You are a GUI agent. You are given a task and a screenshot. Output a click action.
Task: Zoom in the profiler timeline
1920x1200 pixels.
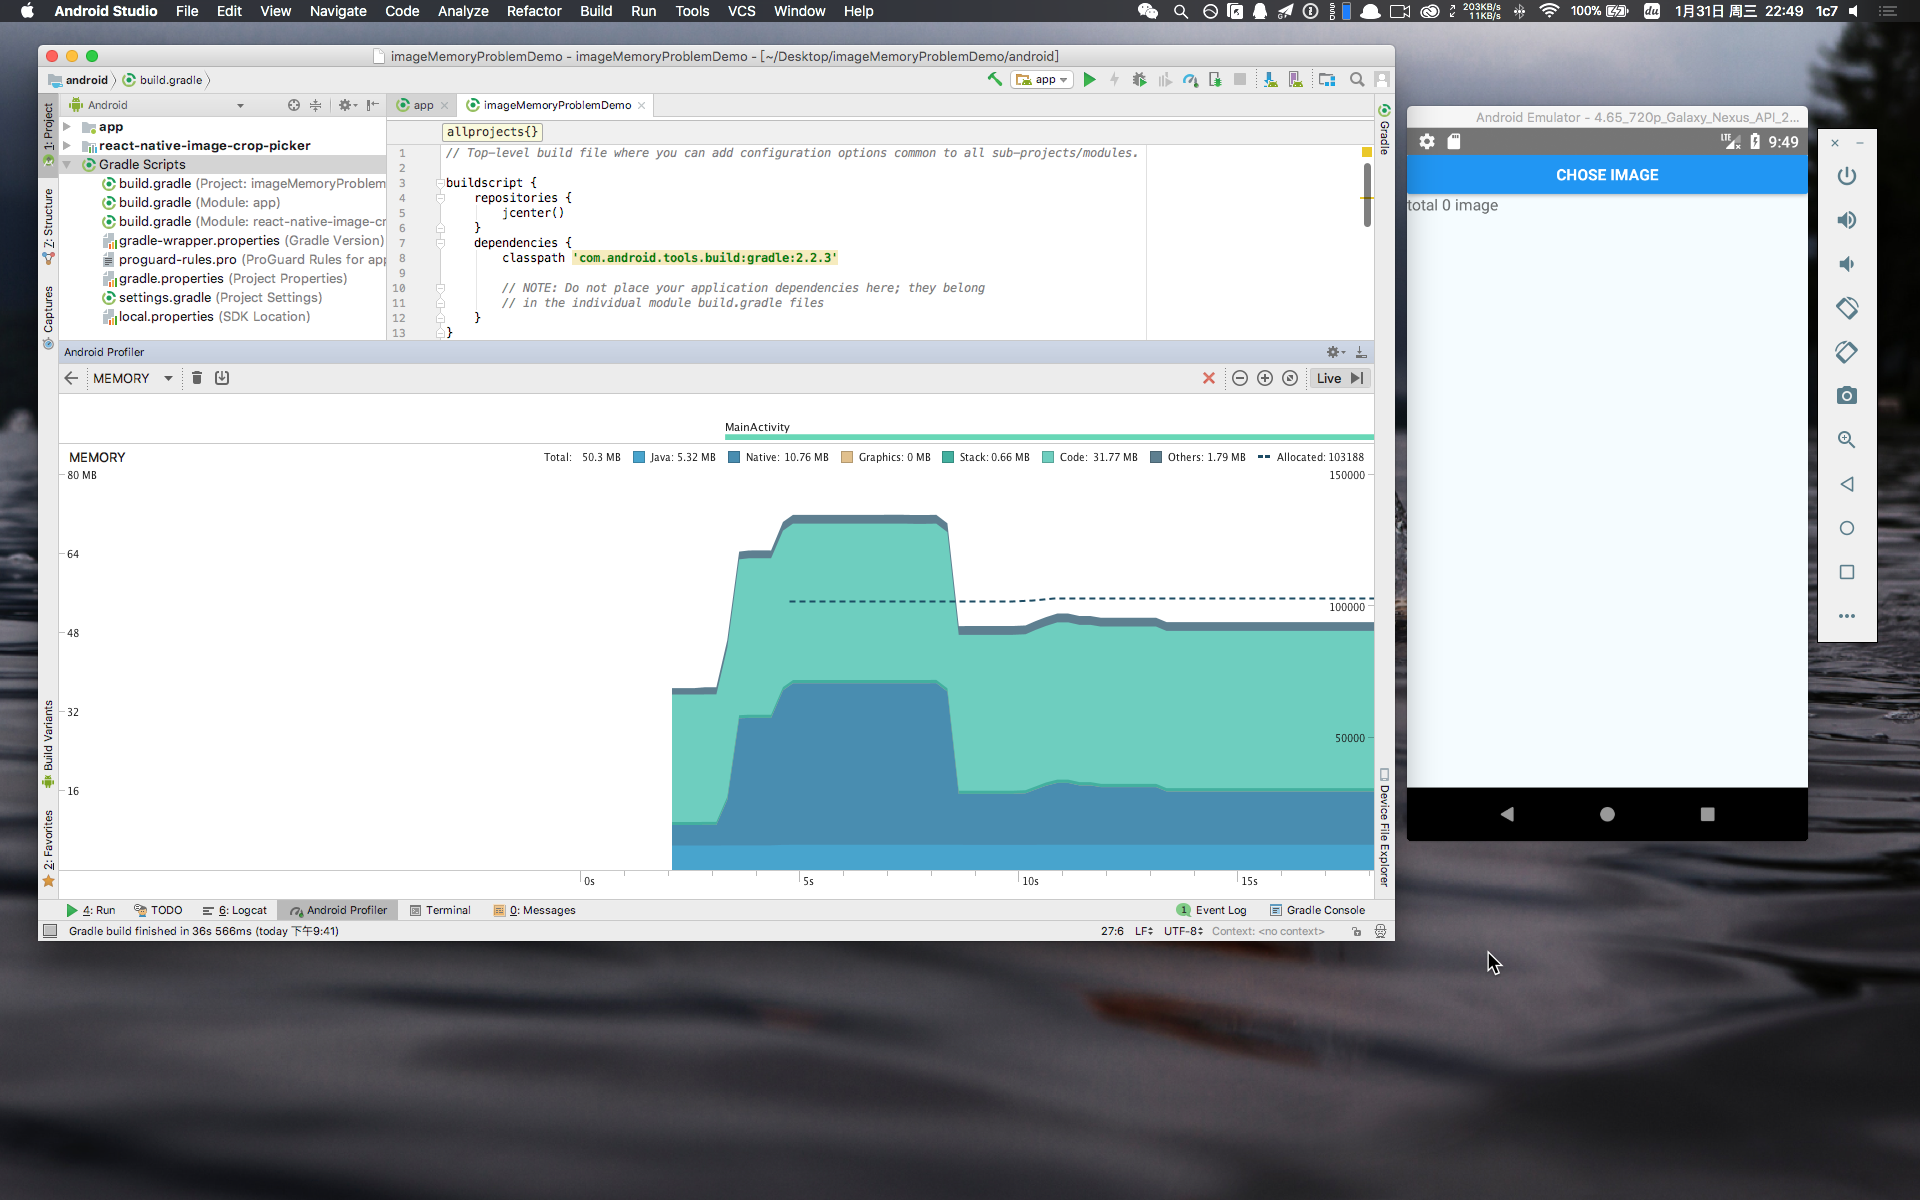click(1265, 378)
